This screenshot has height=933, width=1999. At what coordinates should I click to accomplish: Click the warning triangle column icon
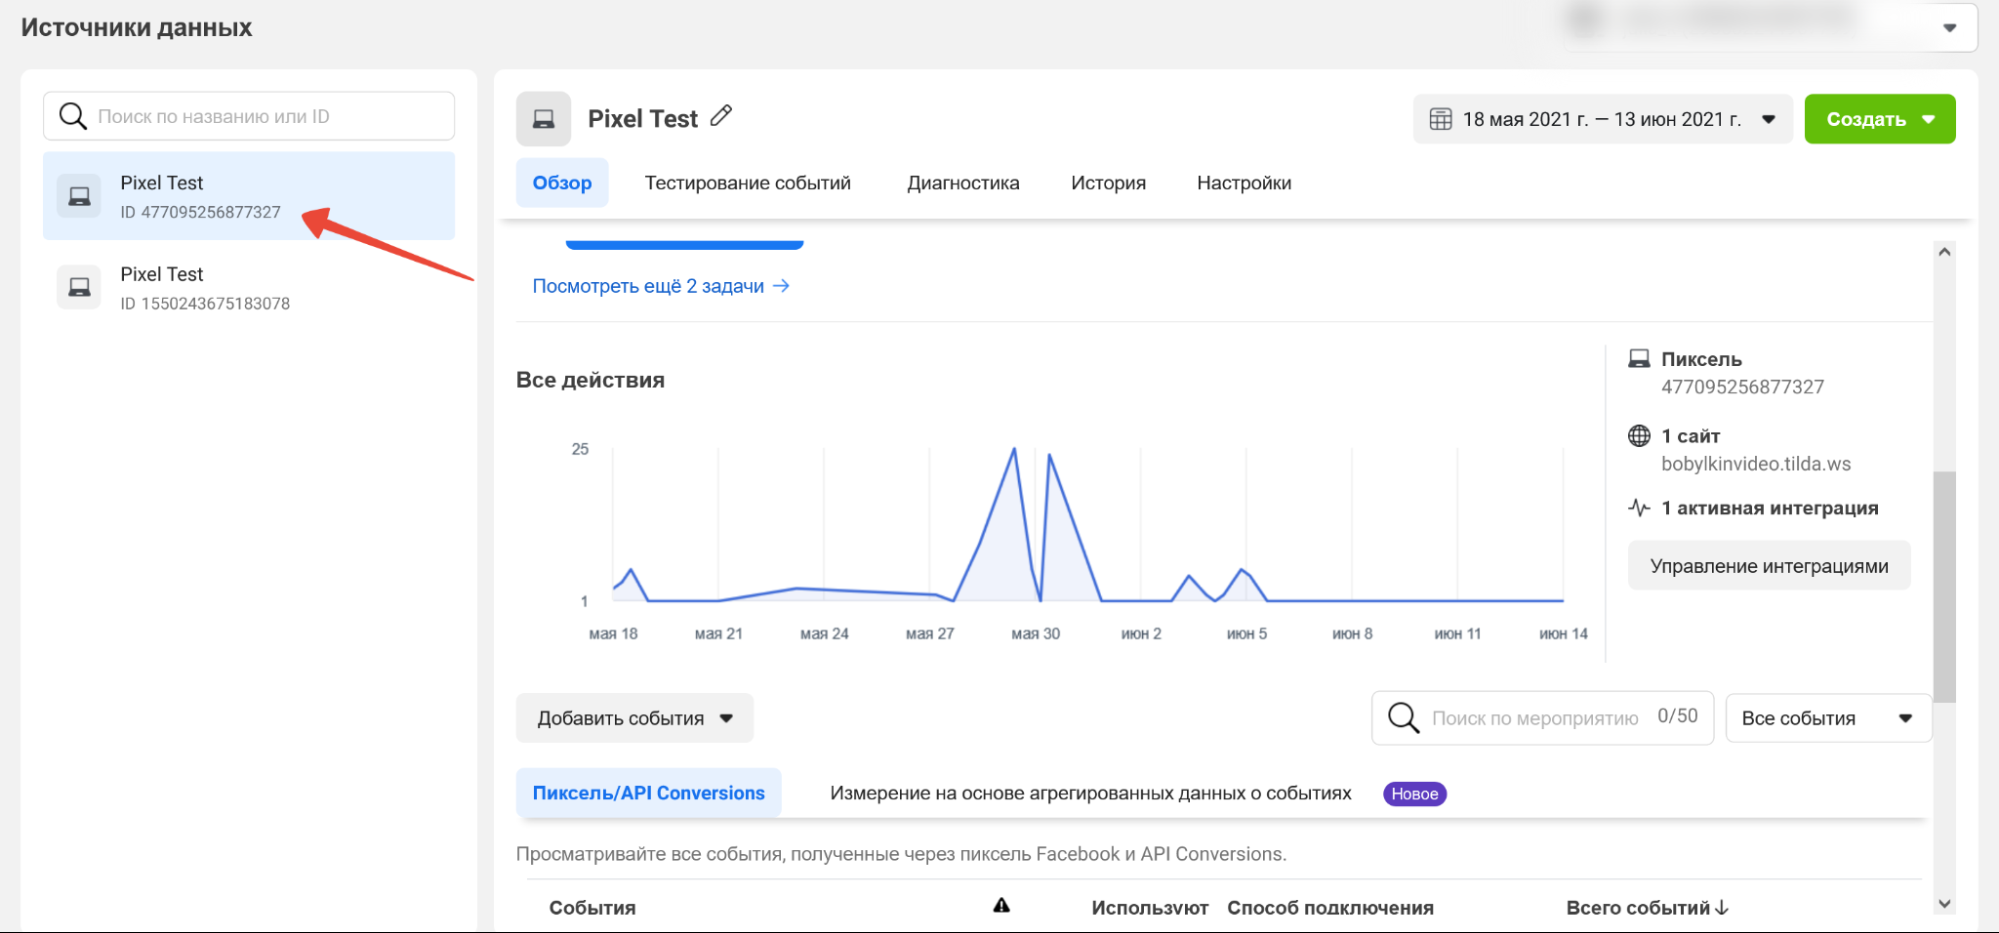(x=1001, y=906)
